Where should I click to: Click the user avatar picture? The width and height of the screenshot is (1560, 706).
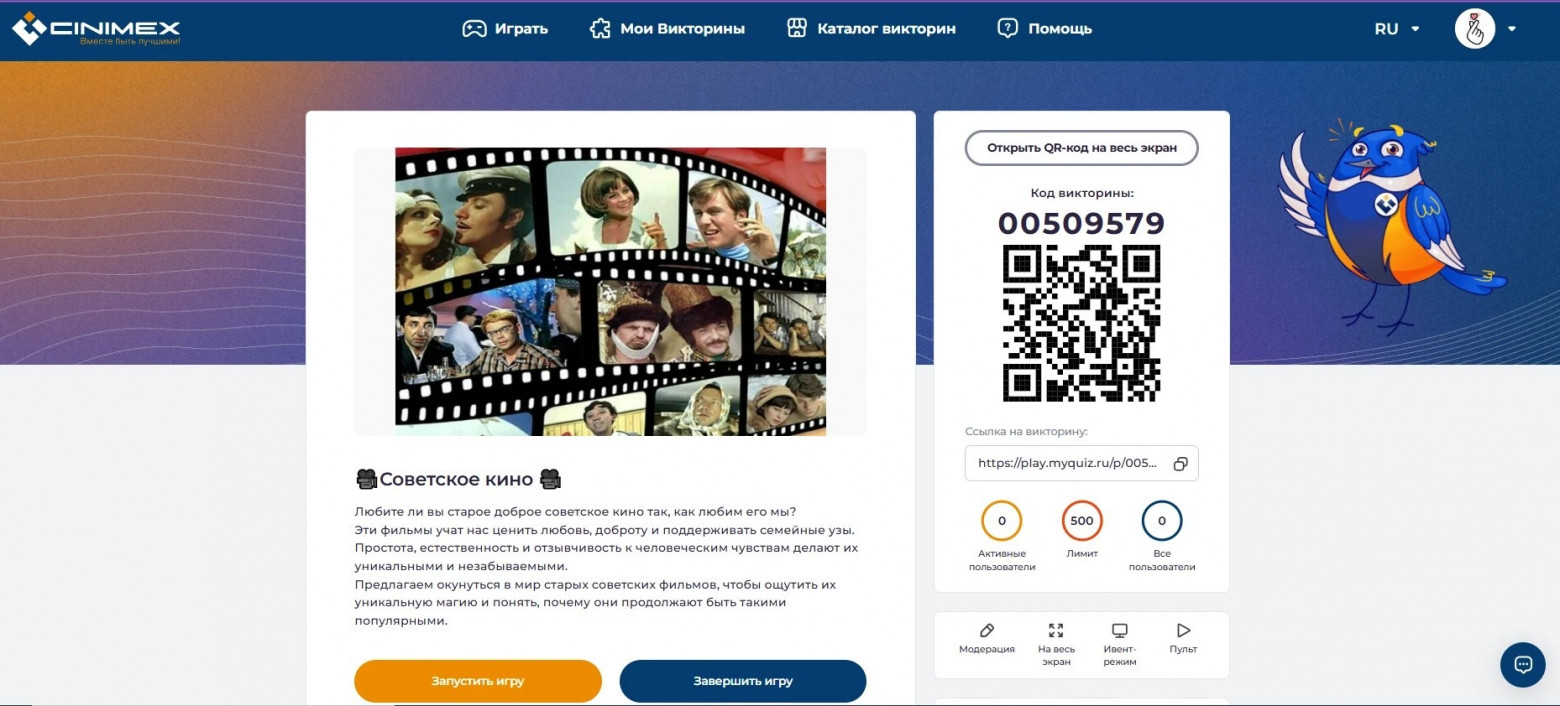(x=1475, y=29)
